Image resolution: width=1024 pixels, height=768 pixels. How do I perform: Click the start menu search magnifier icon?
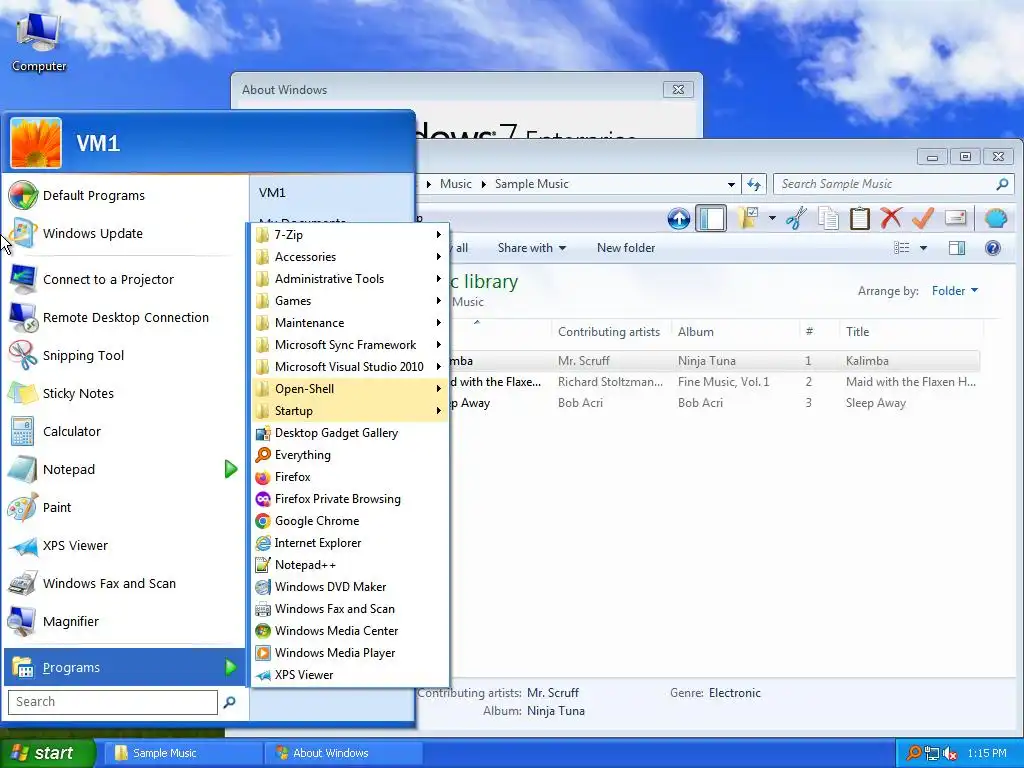click(229, 702)
